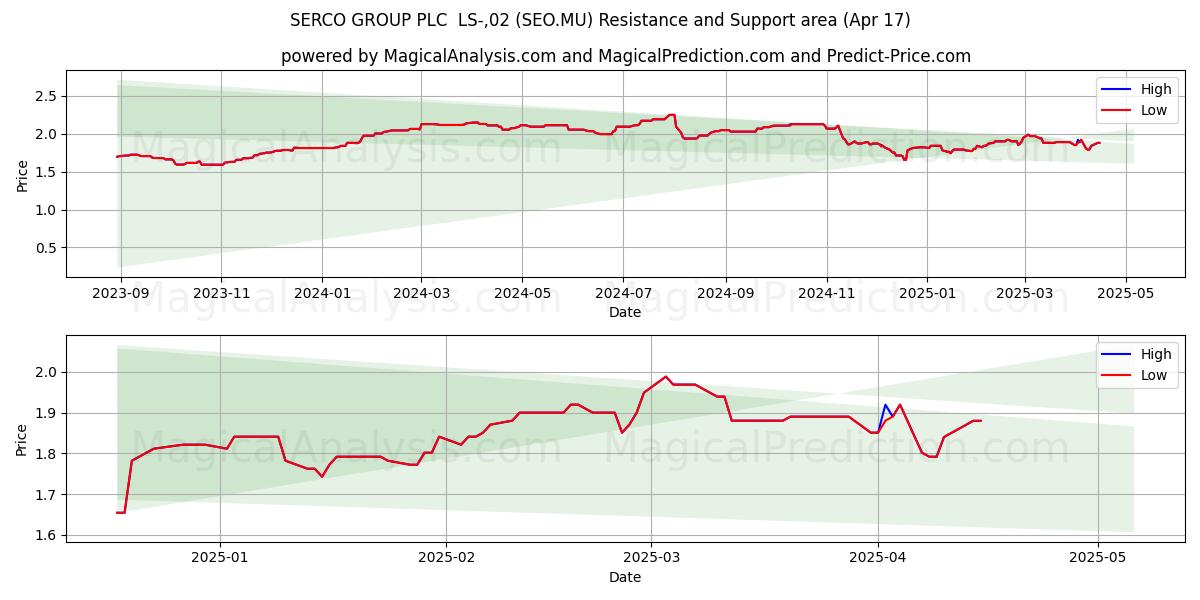
Task: Click the top chart y-axis value 2.5
Action: (47, 96)
